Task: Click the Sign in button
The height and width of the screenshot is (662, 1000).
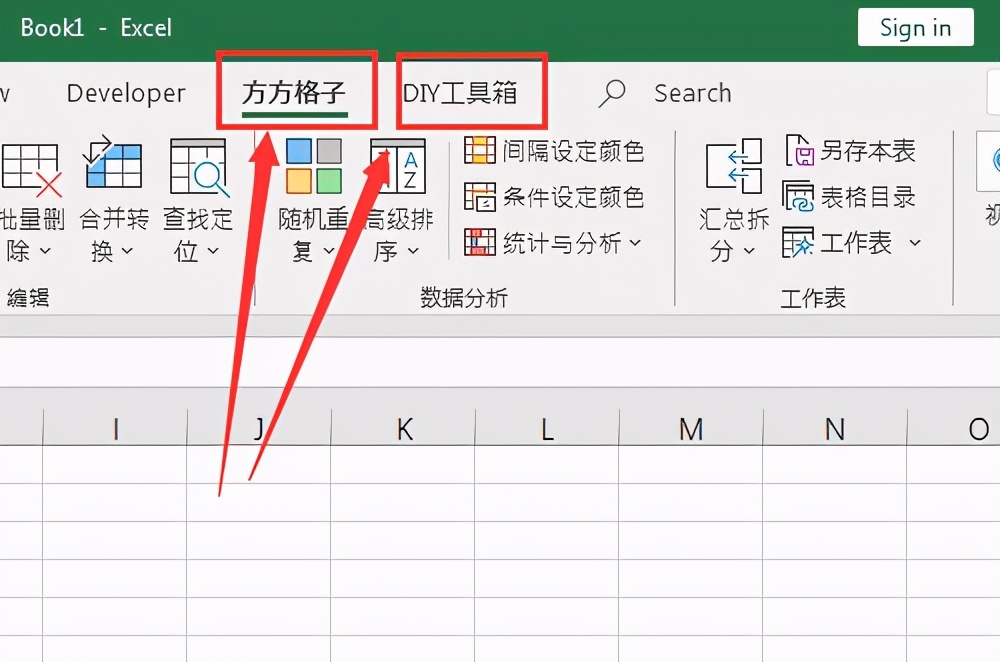Action: [x=915, y=27]
